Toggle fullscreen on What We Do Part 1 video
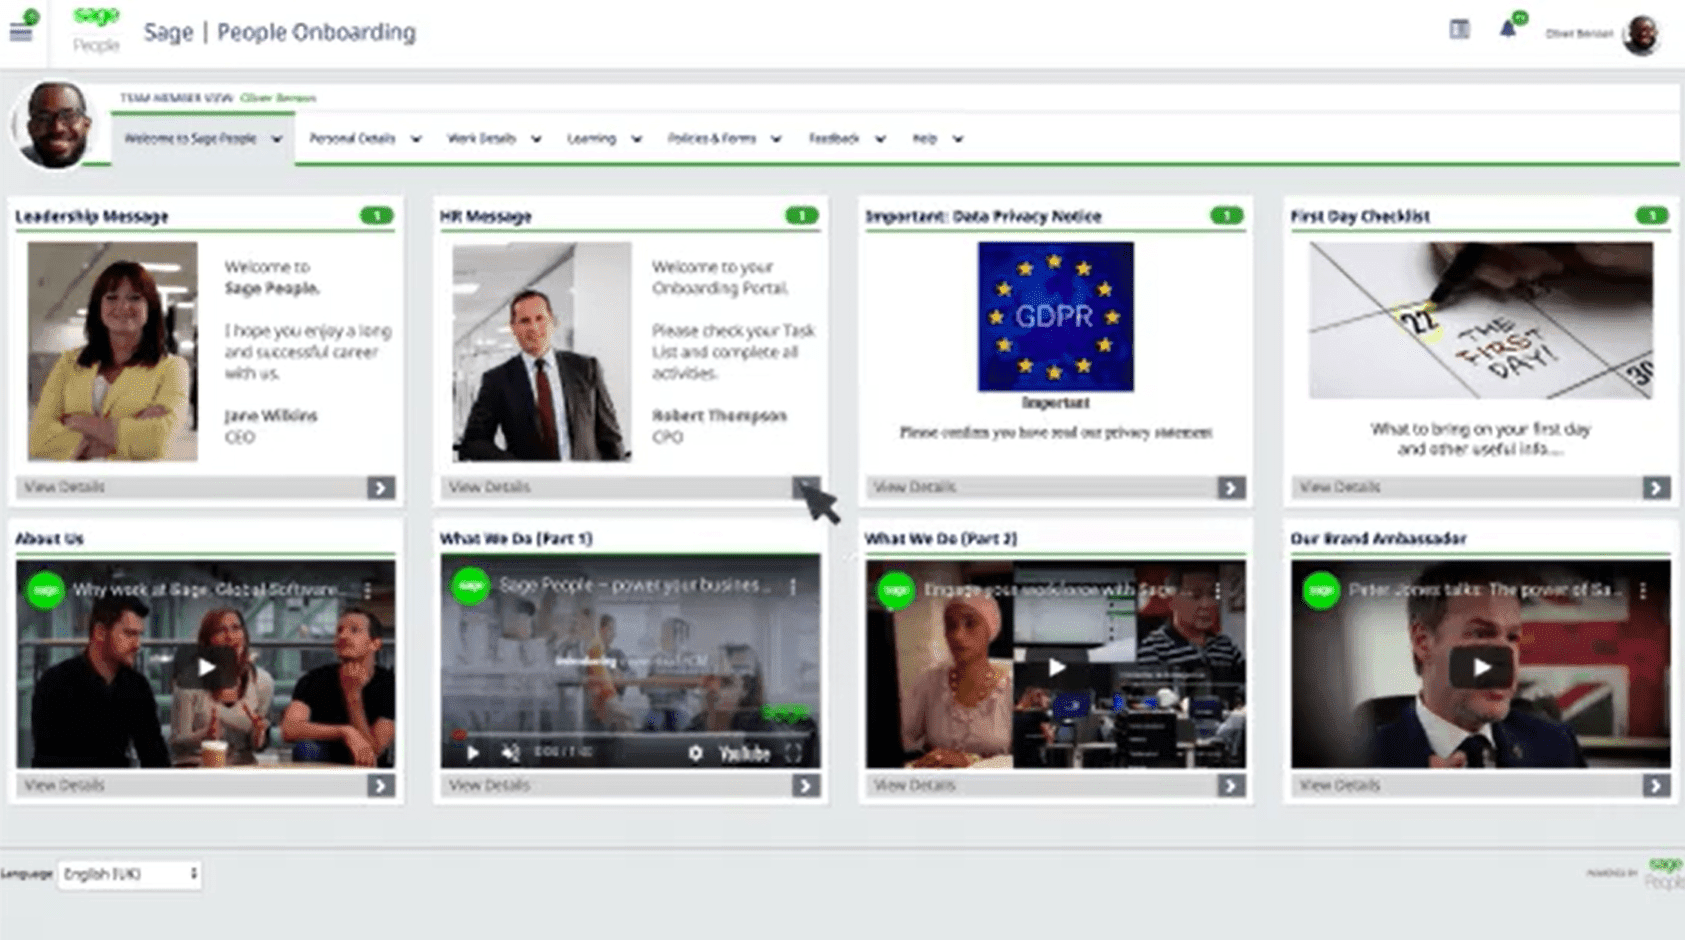The width and height of the screenshot is (1685, 940). click(794, 753)
